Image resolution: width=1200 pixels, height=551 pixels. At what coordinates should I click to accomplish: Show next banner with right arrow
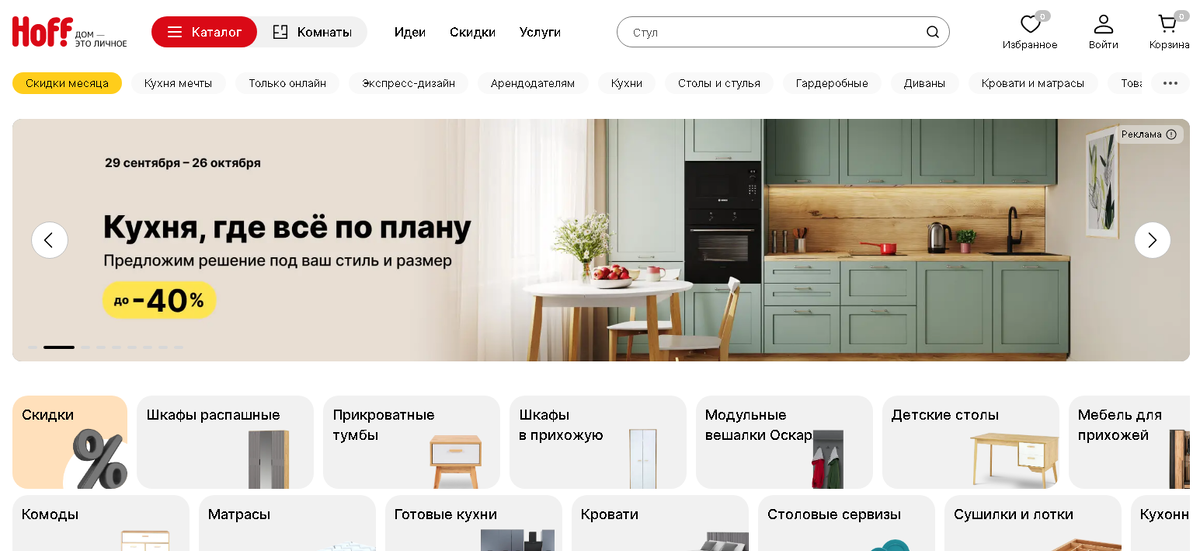(x=1152, y=240)
